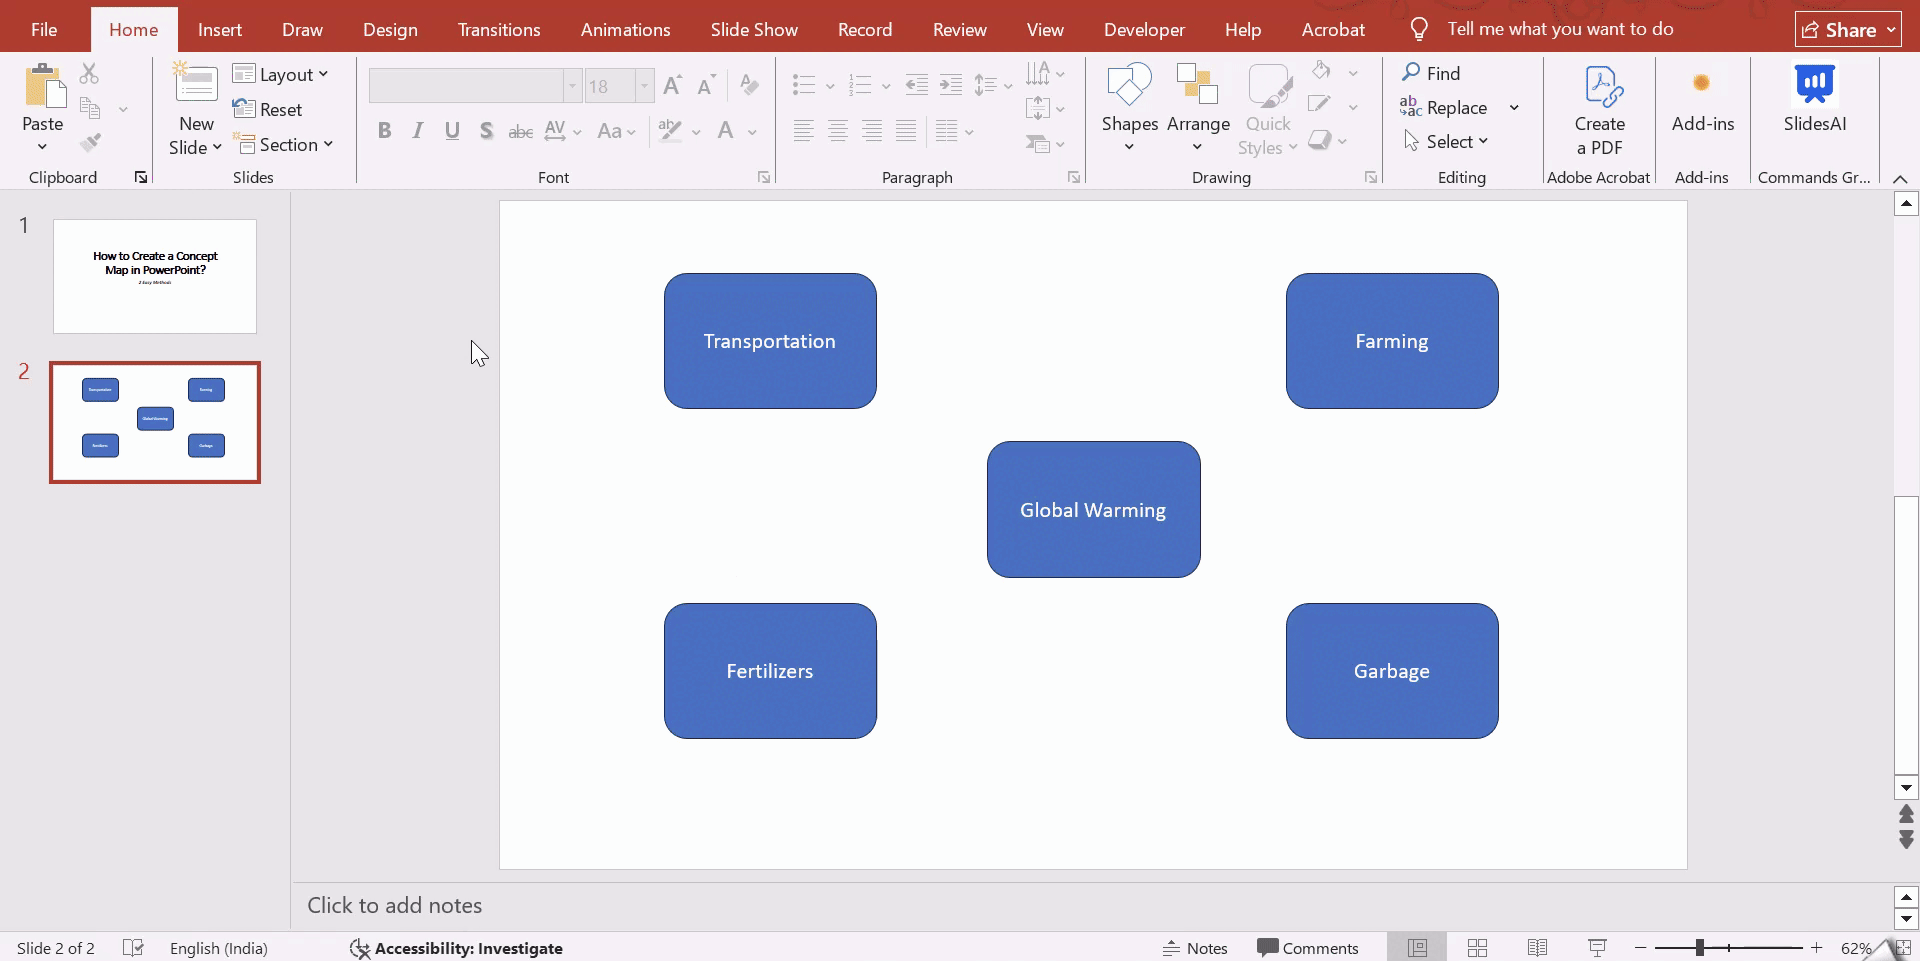Toggle the Comments pane
The height and width of the screenshot is (961, 1920).
click(x=1308, y=948)
